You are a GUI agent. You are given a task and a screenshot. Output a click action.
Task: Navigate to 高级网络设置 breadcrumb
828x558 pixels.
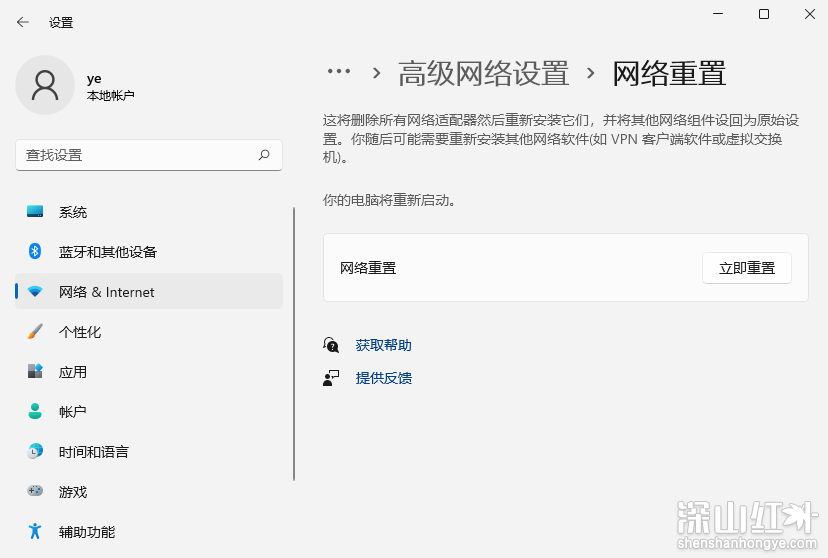pyautogui.click(x=483, y=73)
